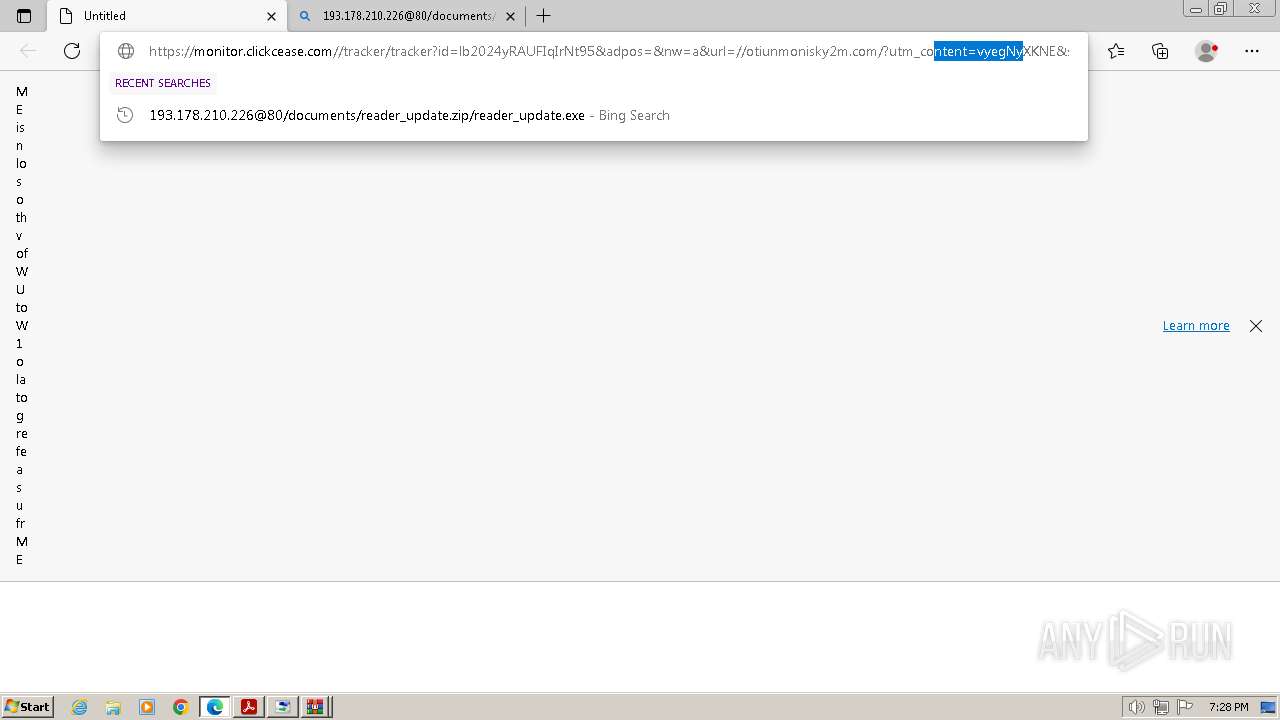This screenshot has height=720, width=1280.
Task: Open Action Center flag tray icon
Action: [1185, 707]
